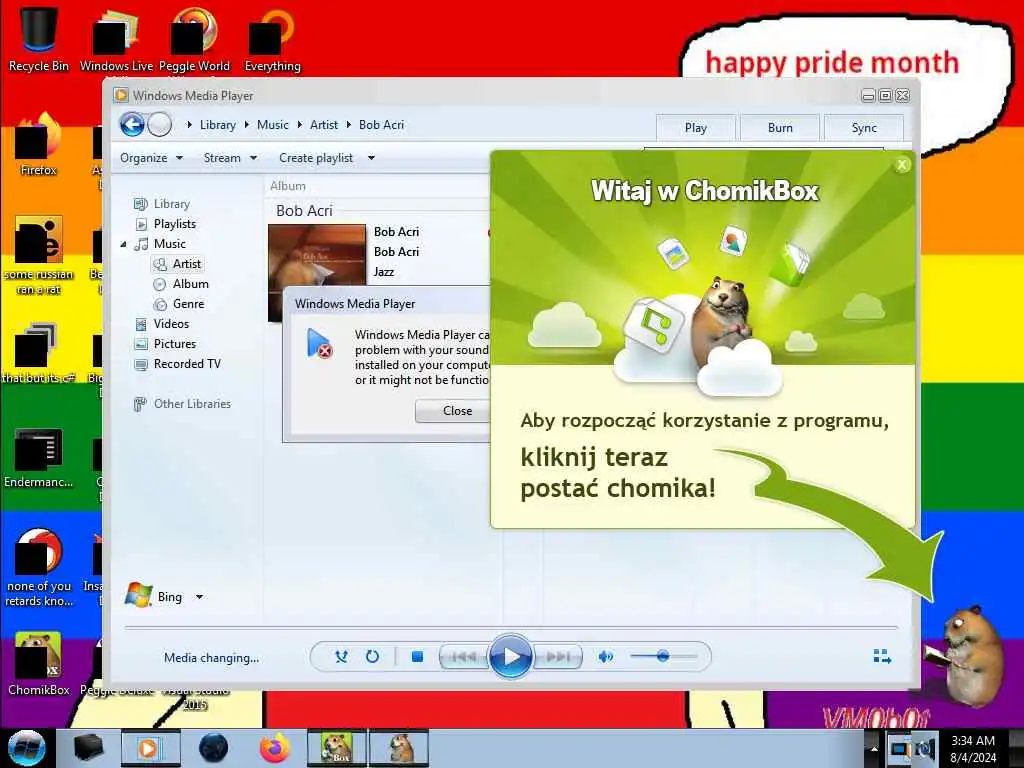The width and height of the screenshot is (1024, 768).
Task: Click the Firefox taskbar icon
Action: click(275, 748)
